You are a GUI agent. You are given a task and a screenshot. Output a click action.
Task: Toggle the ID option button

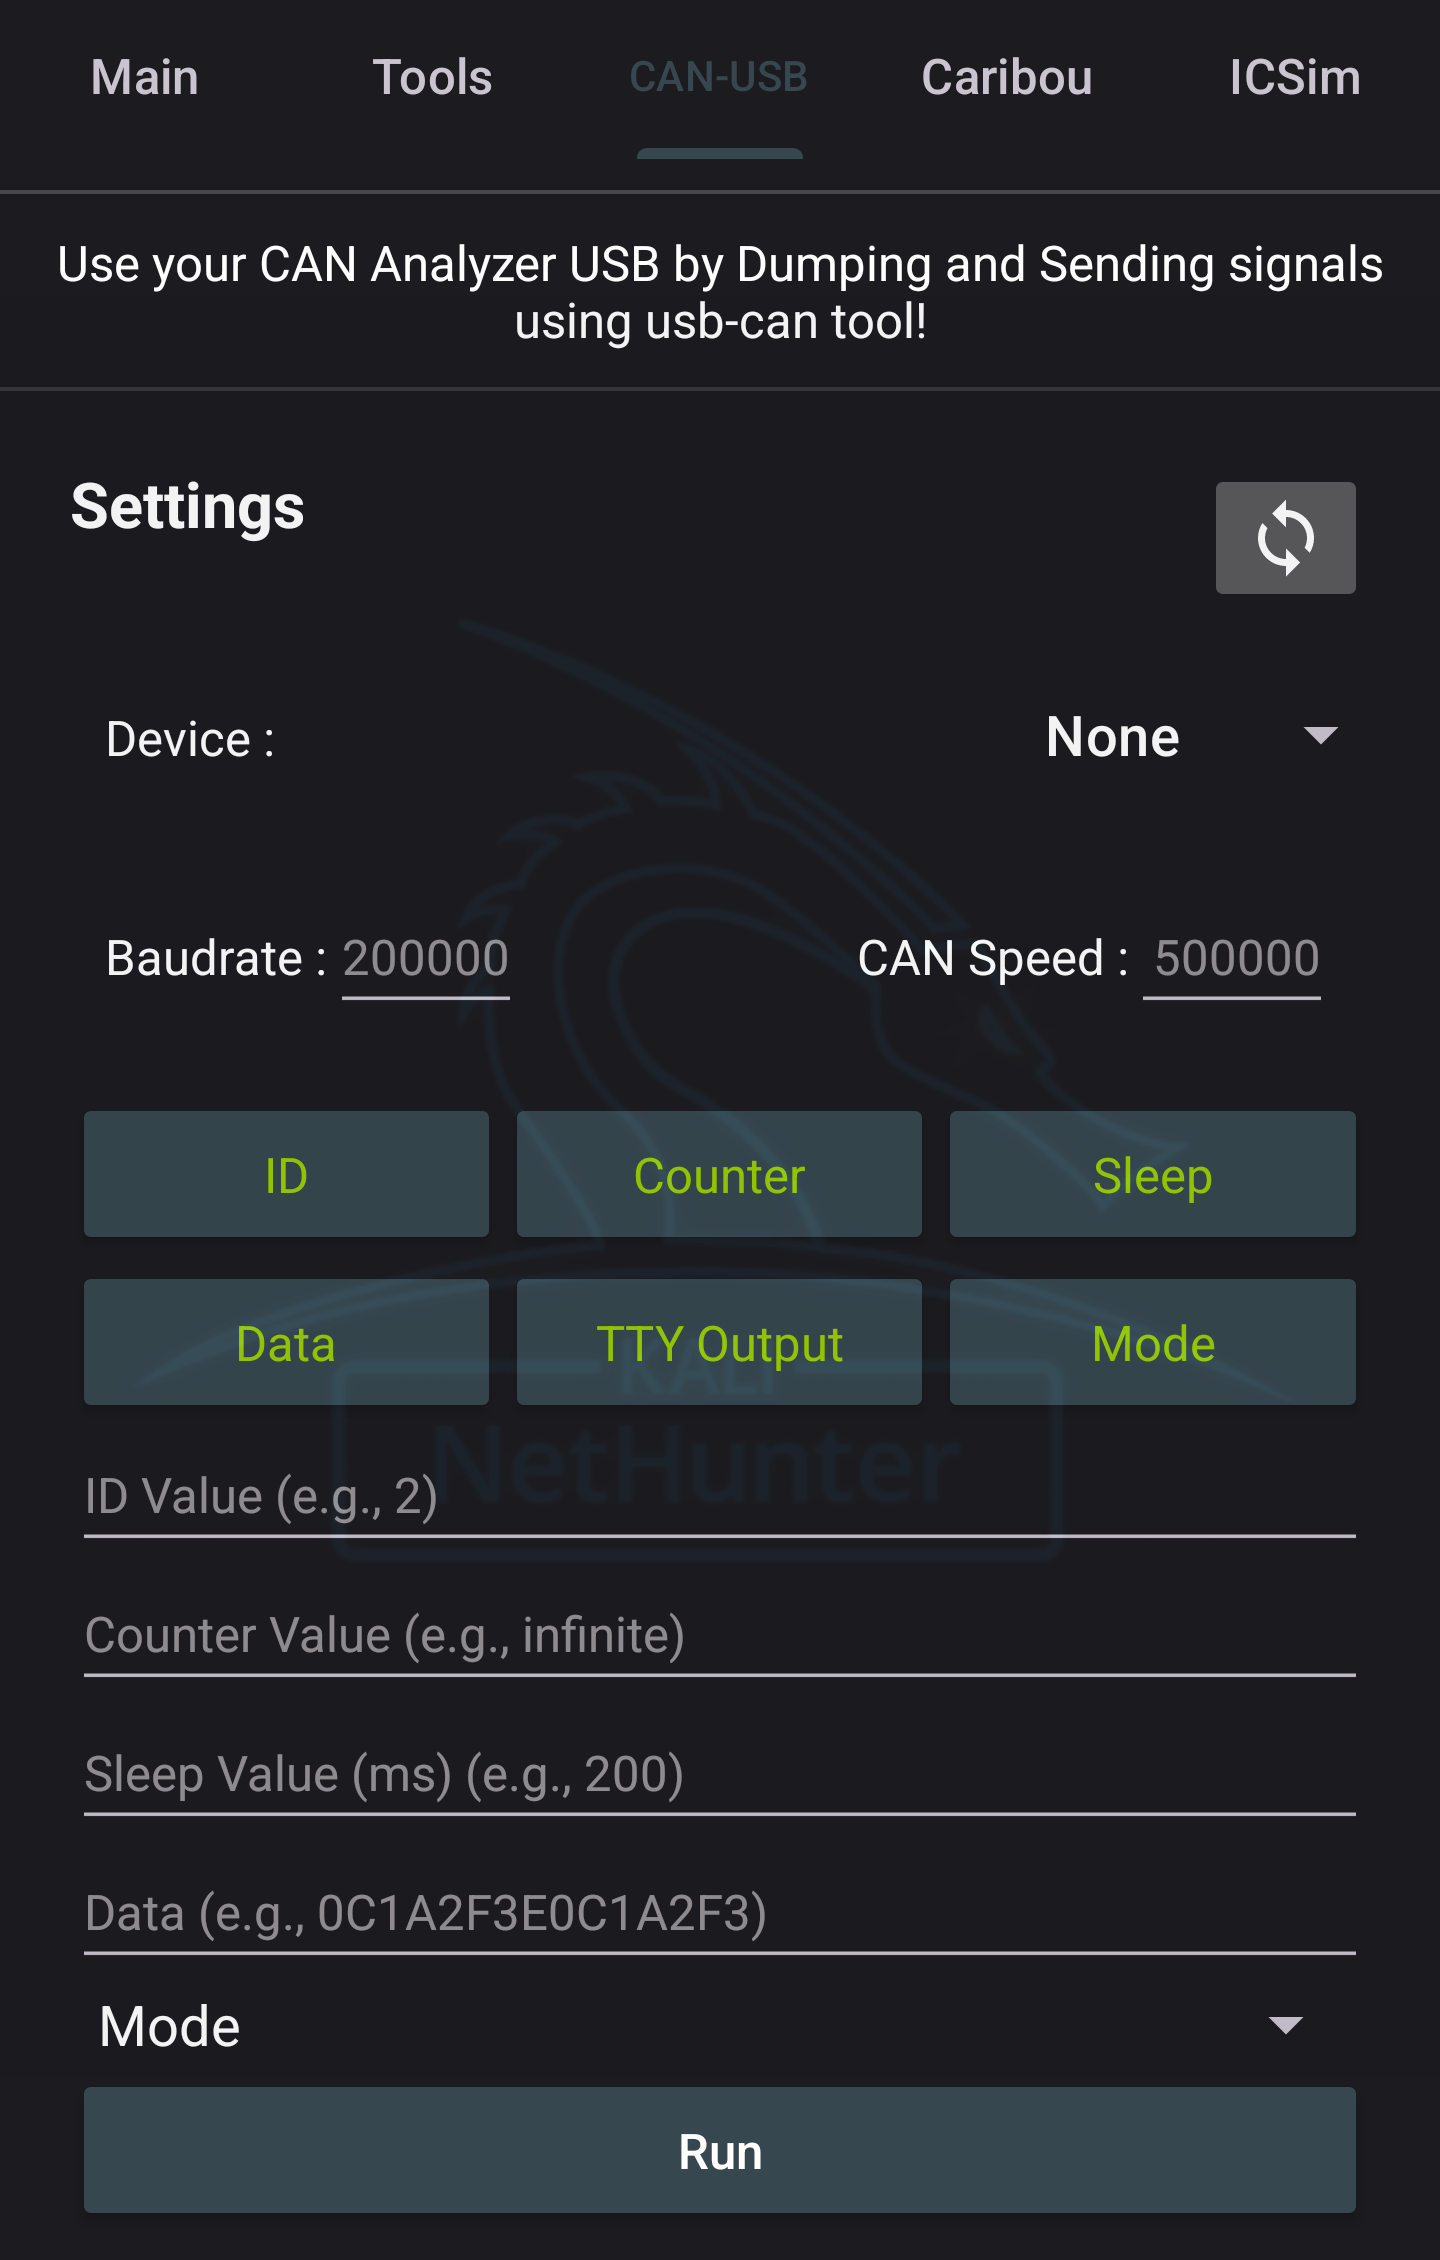[x=286, y=1174]
